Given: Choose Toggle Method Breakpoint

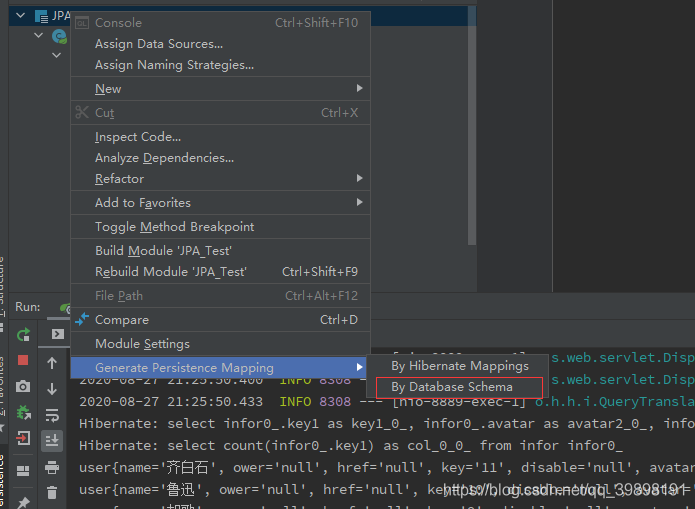Looking at the screenshot, I should 221,227.
